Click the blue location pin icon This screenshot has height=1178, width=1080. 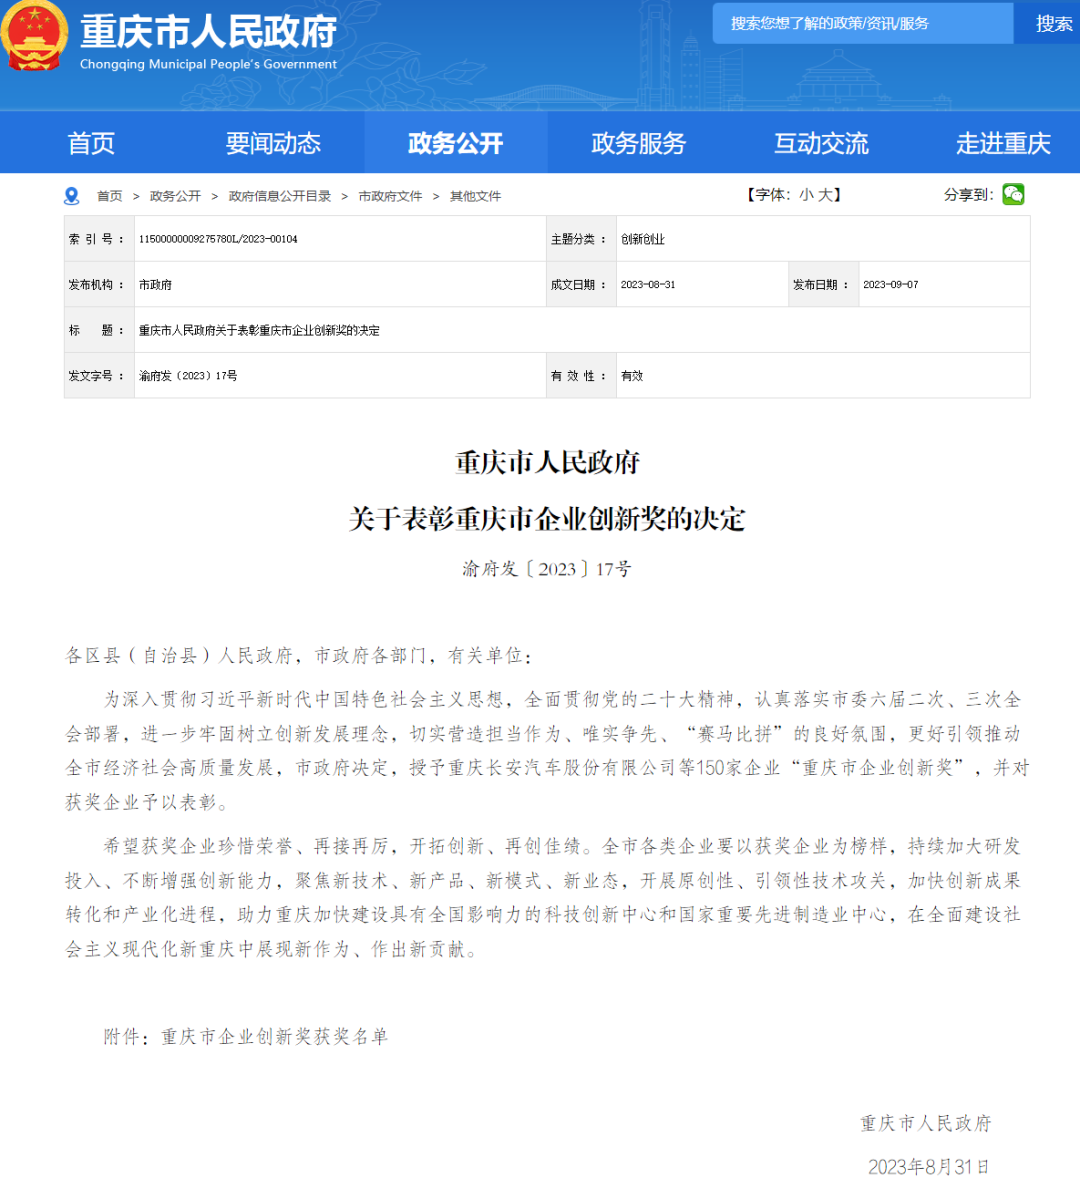71,196
